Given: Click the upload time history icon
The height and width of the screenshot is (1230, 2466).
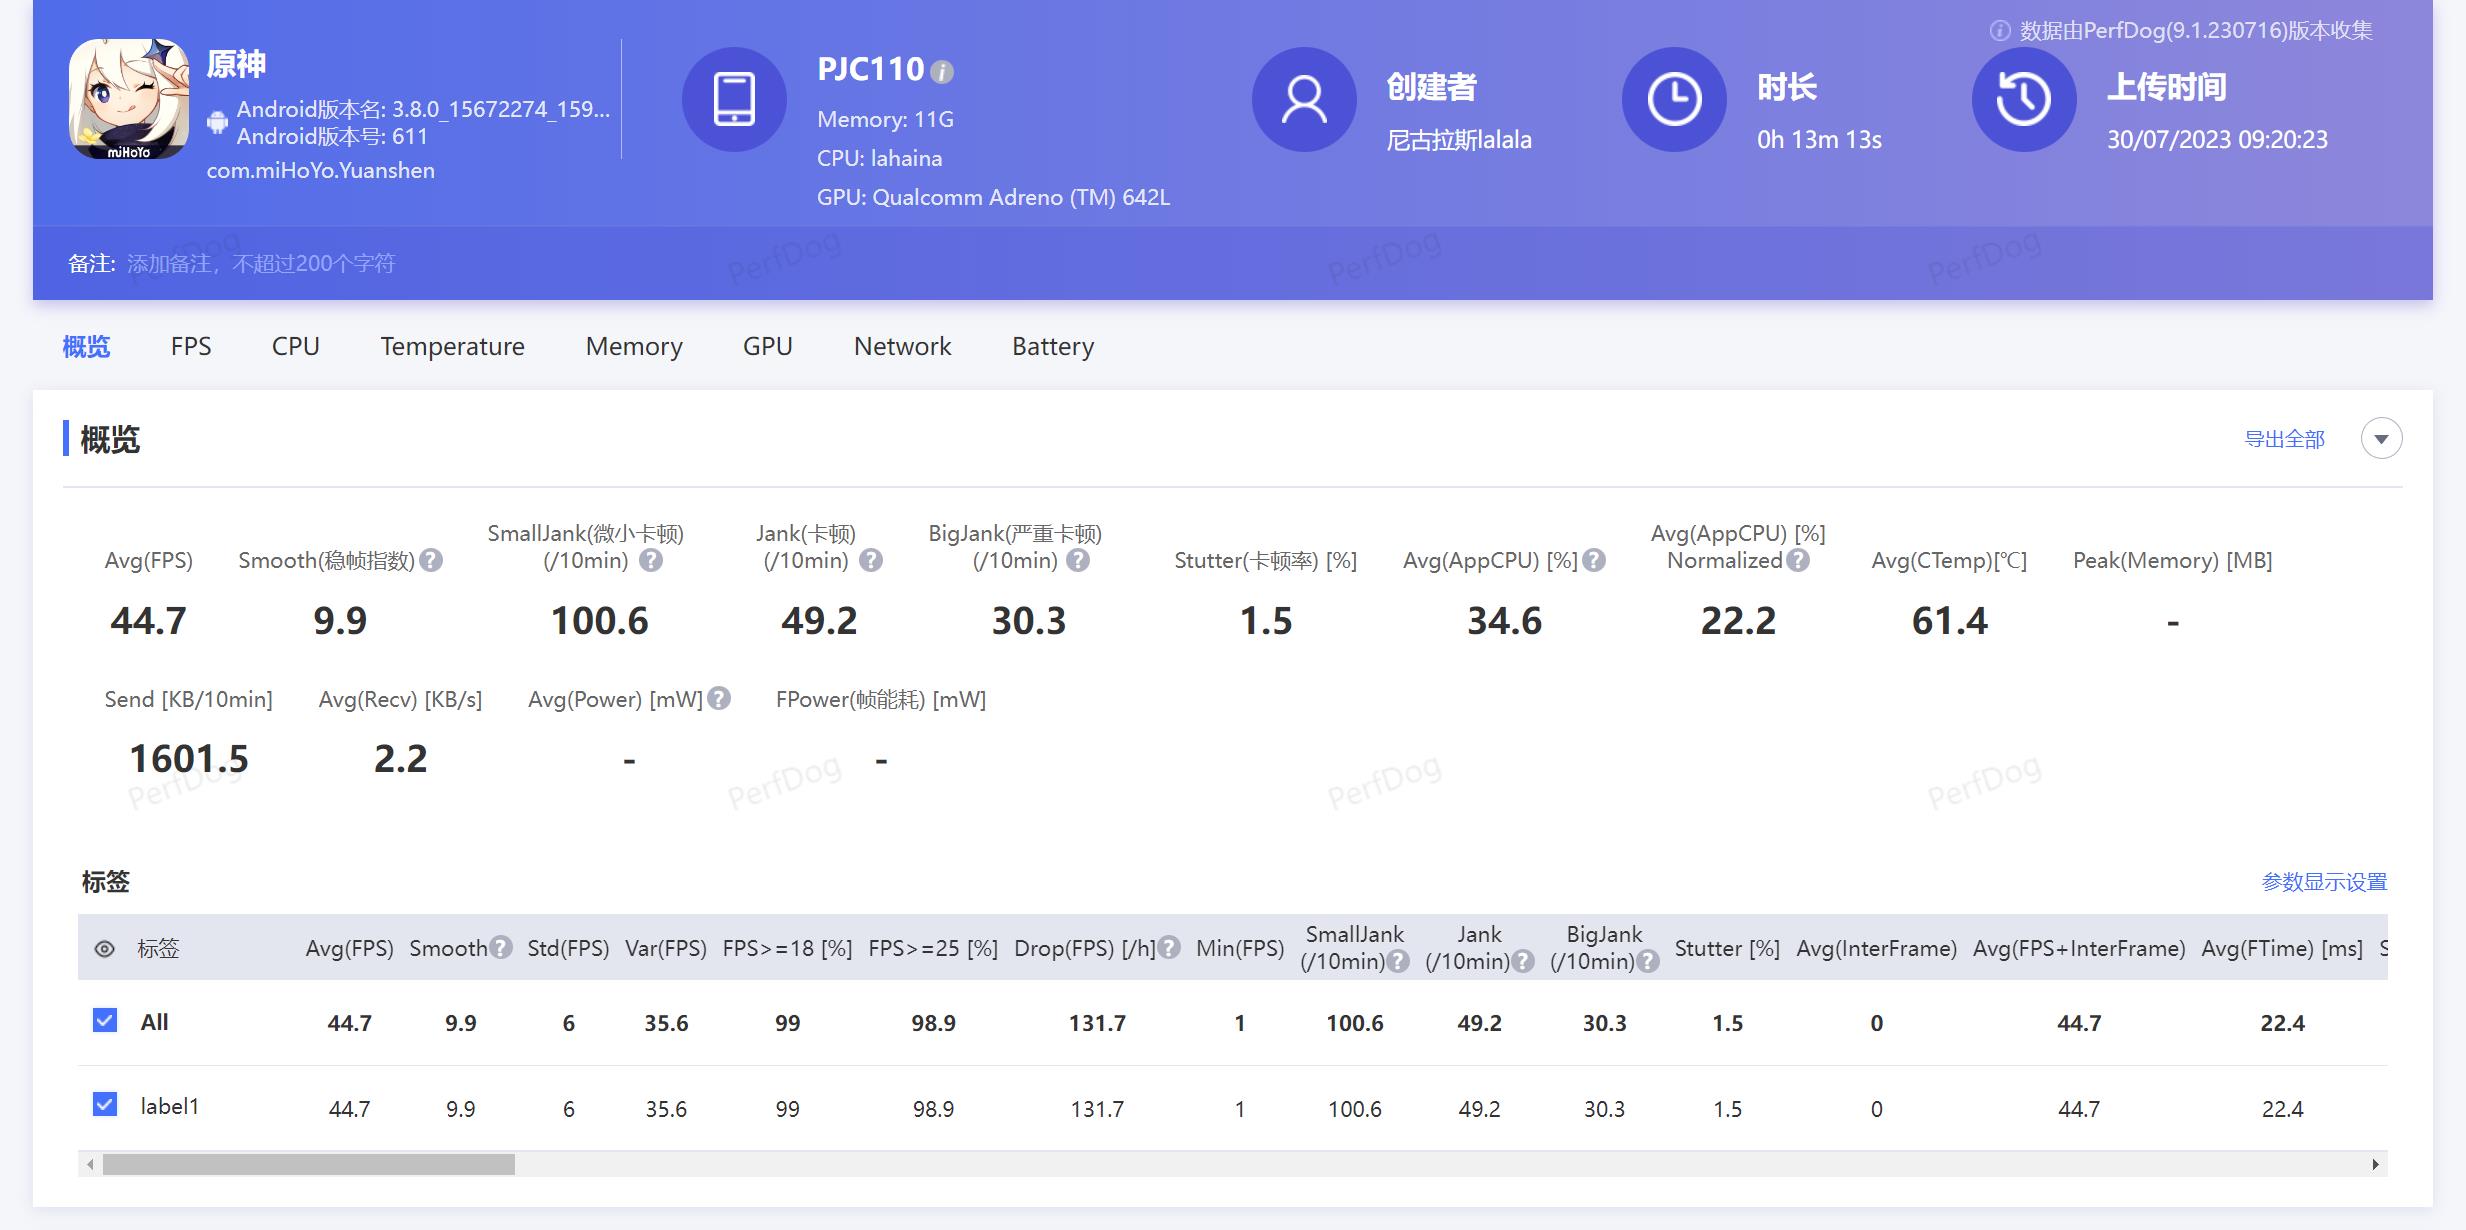Looking at the screenshot, I should (2024, 99).
